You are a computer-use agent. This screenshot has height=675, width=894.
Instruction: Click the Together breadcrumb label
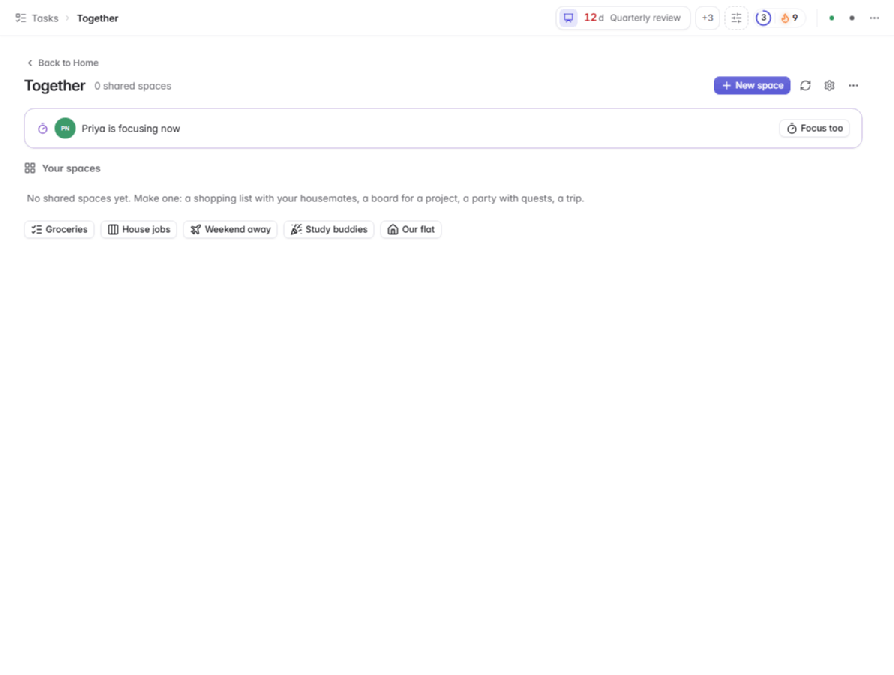97,18
